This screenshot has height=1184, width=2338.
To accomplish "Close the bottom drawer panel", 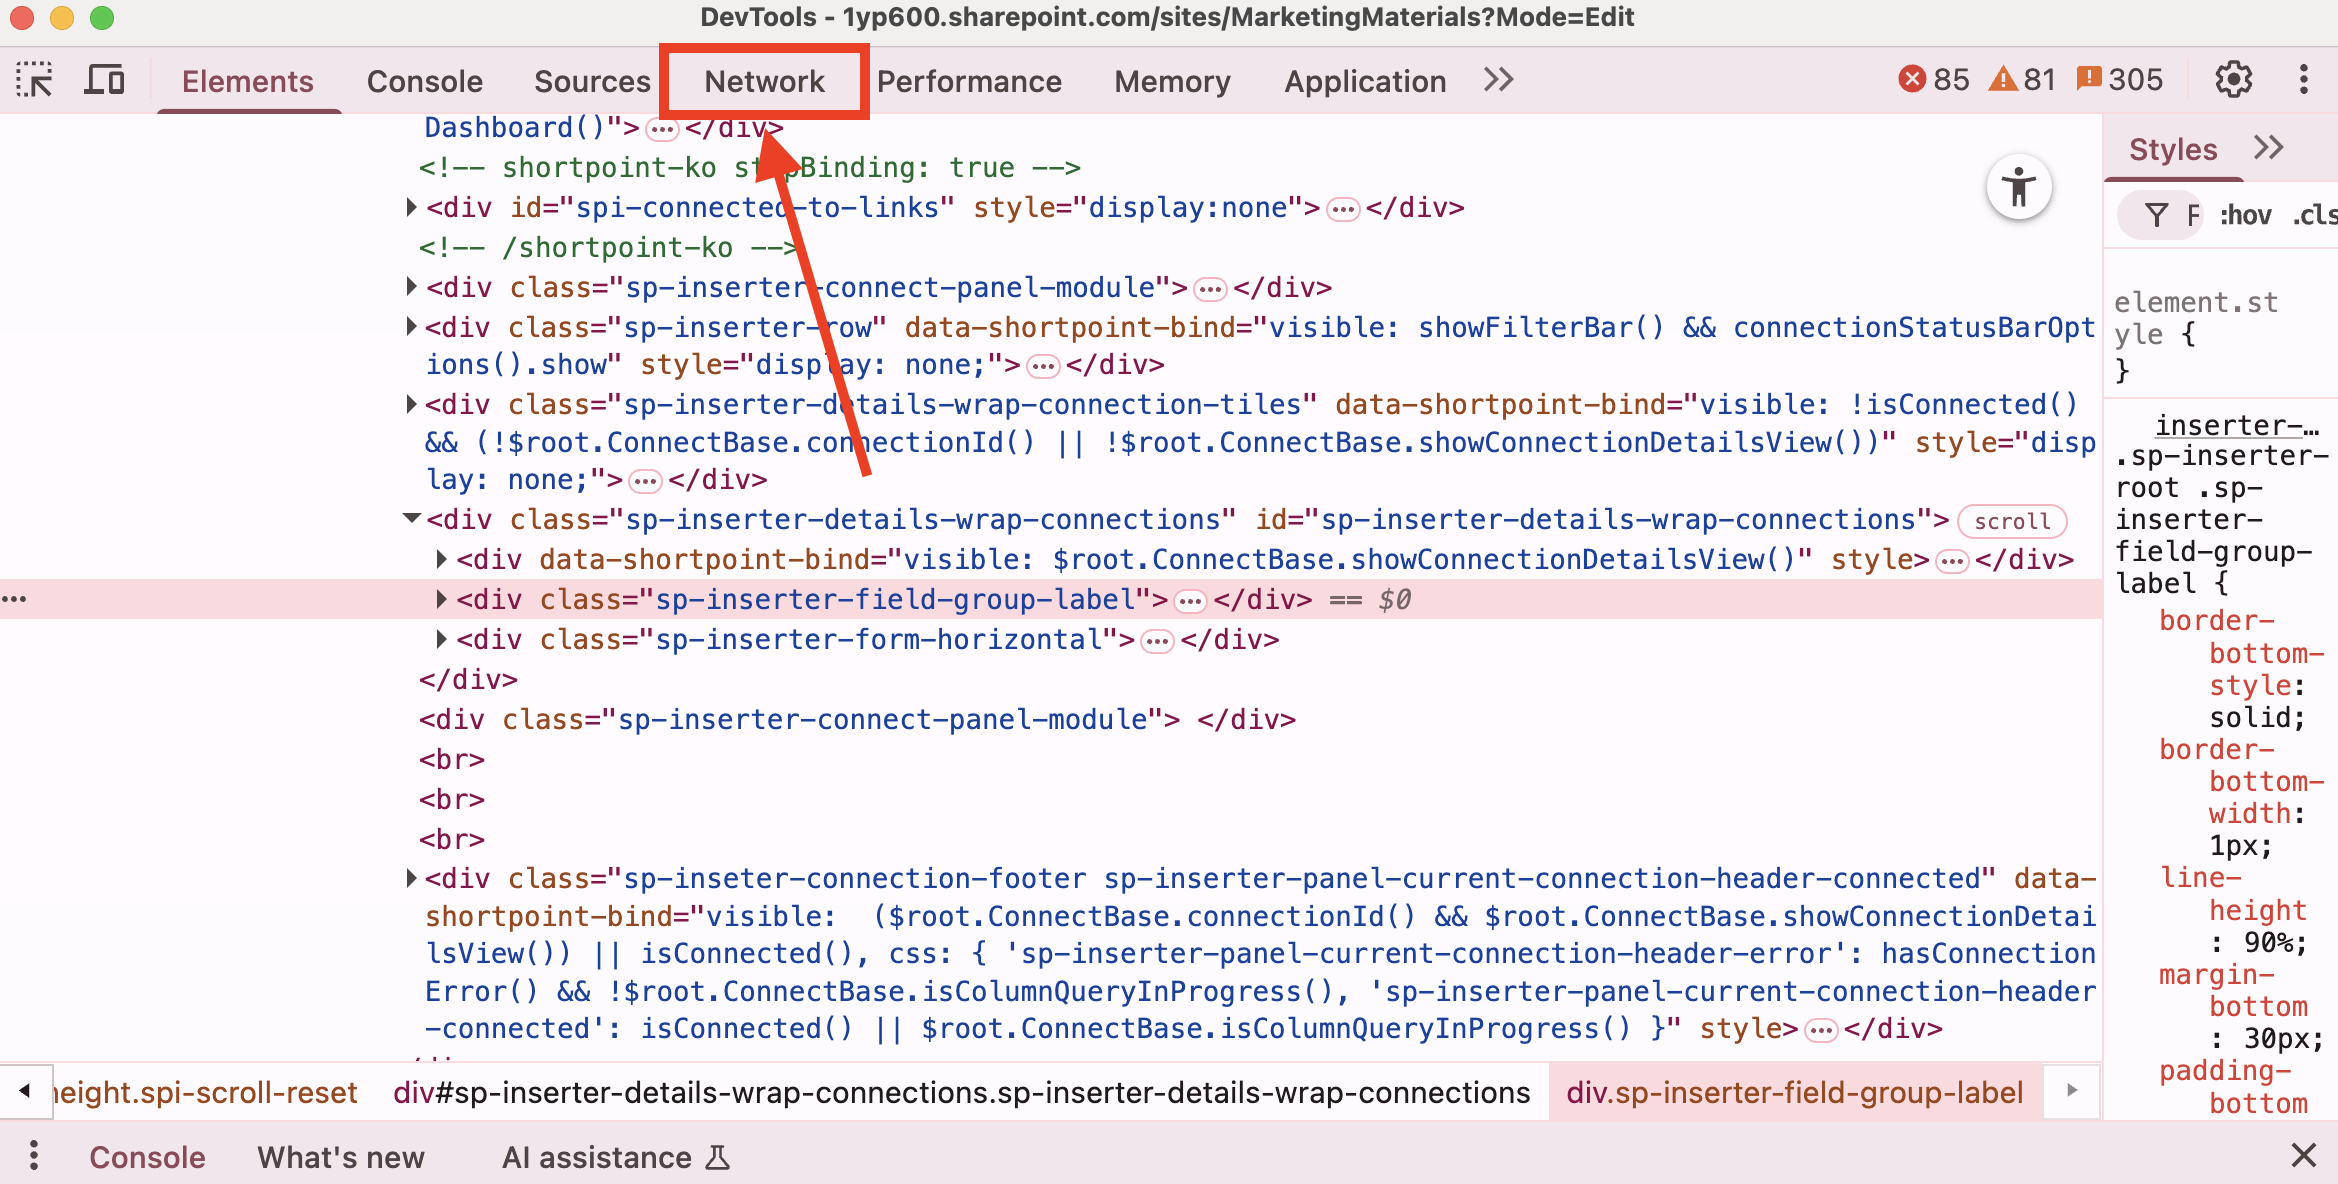I will (2304, 1156).
